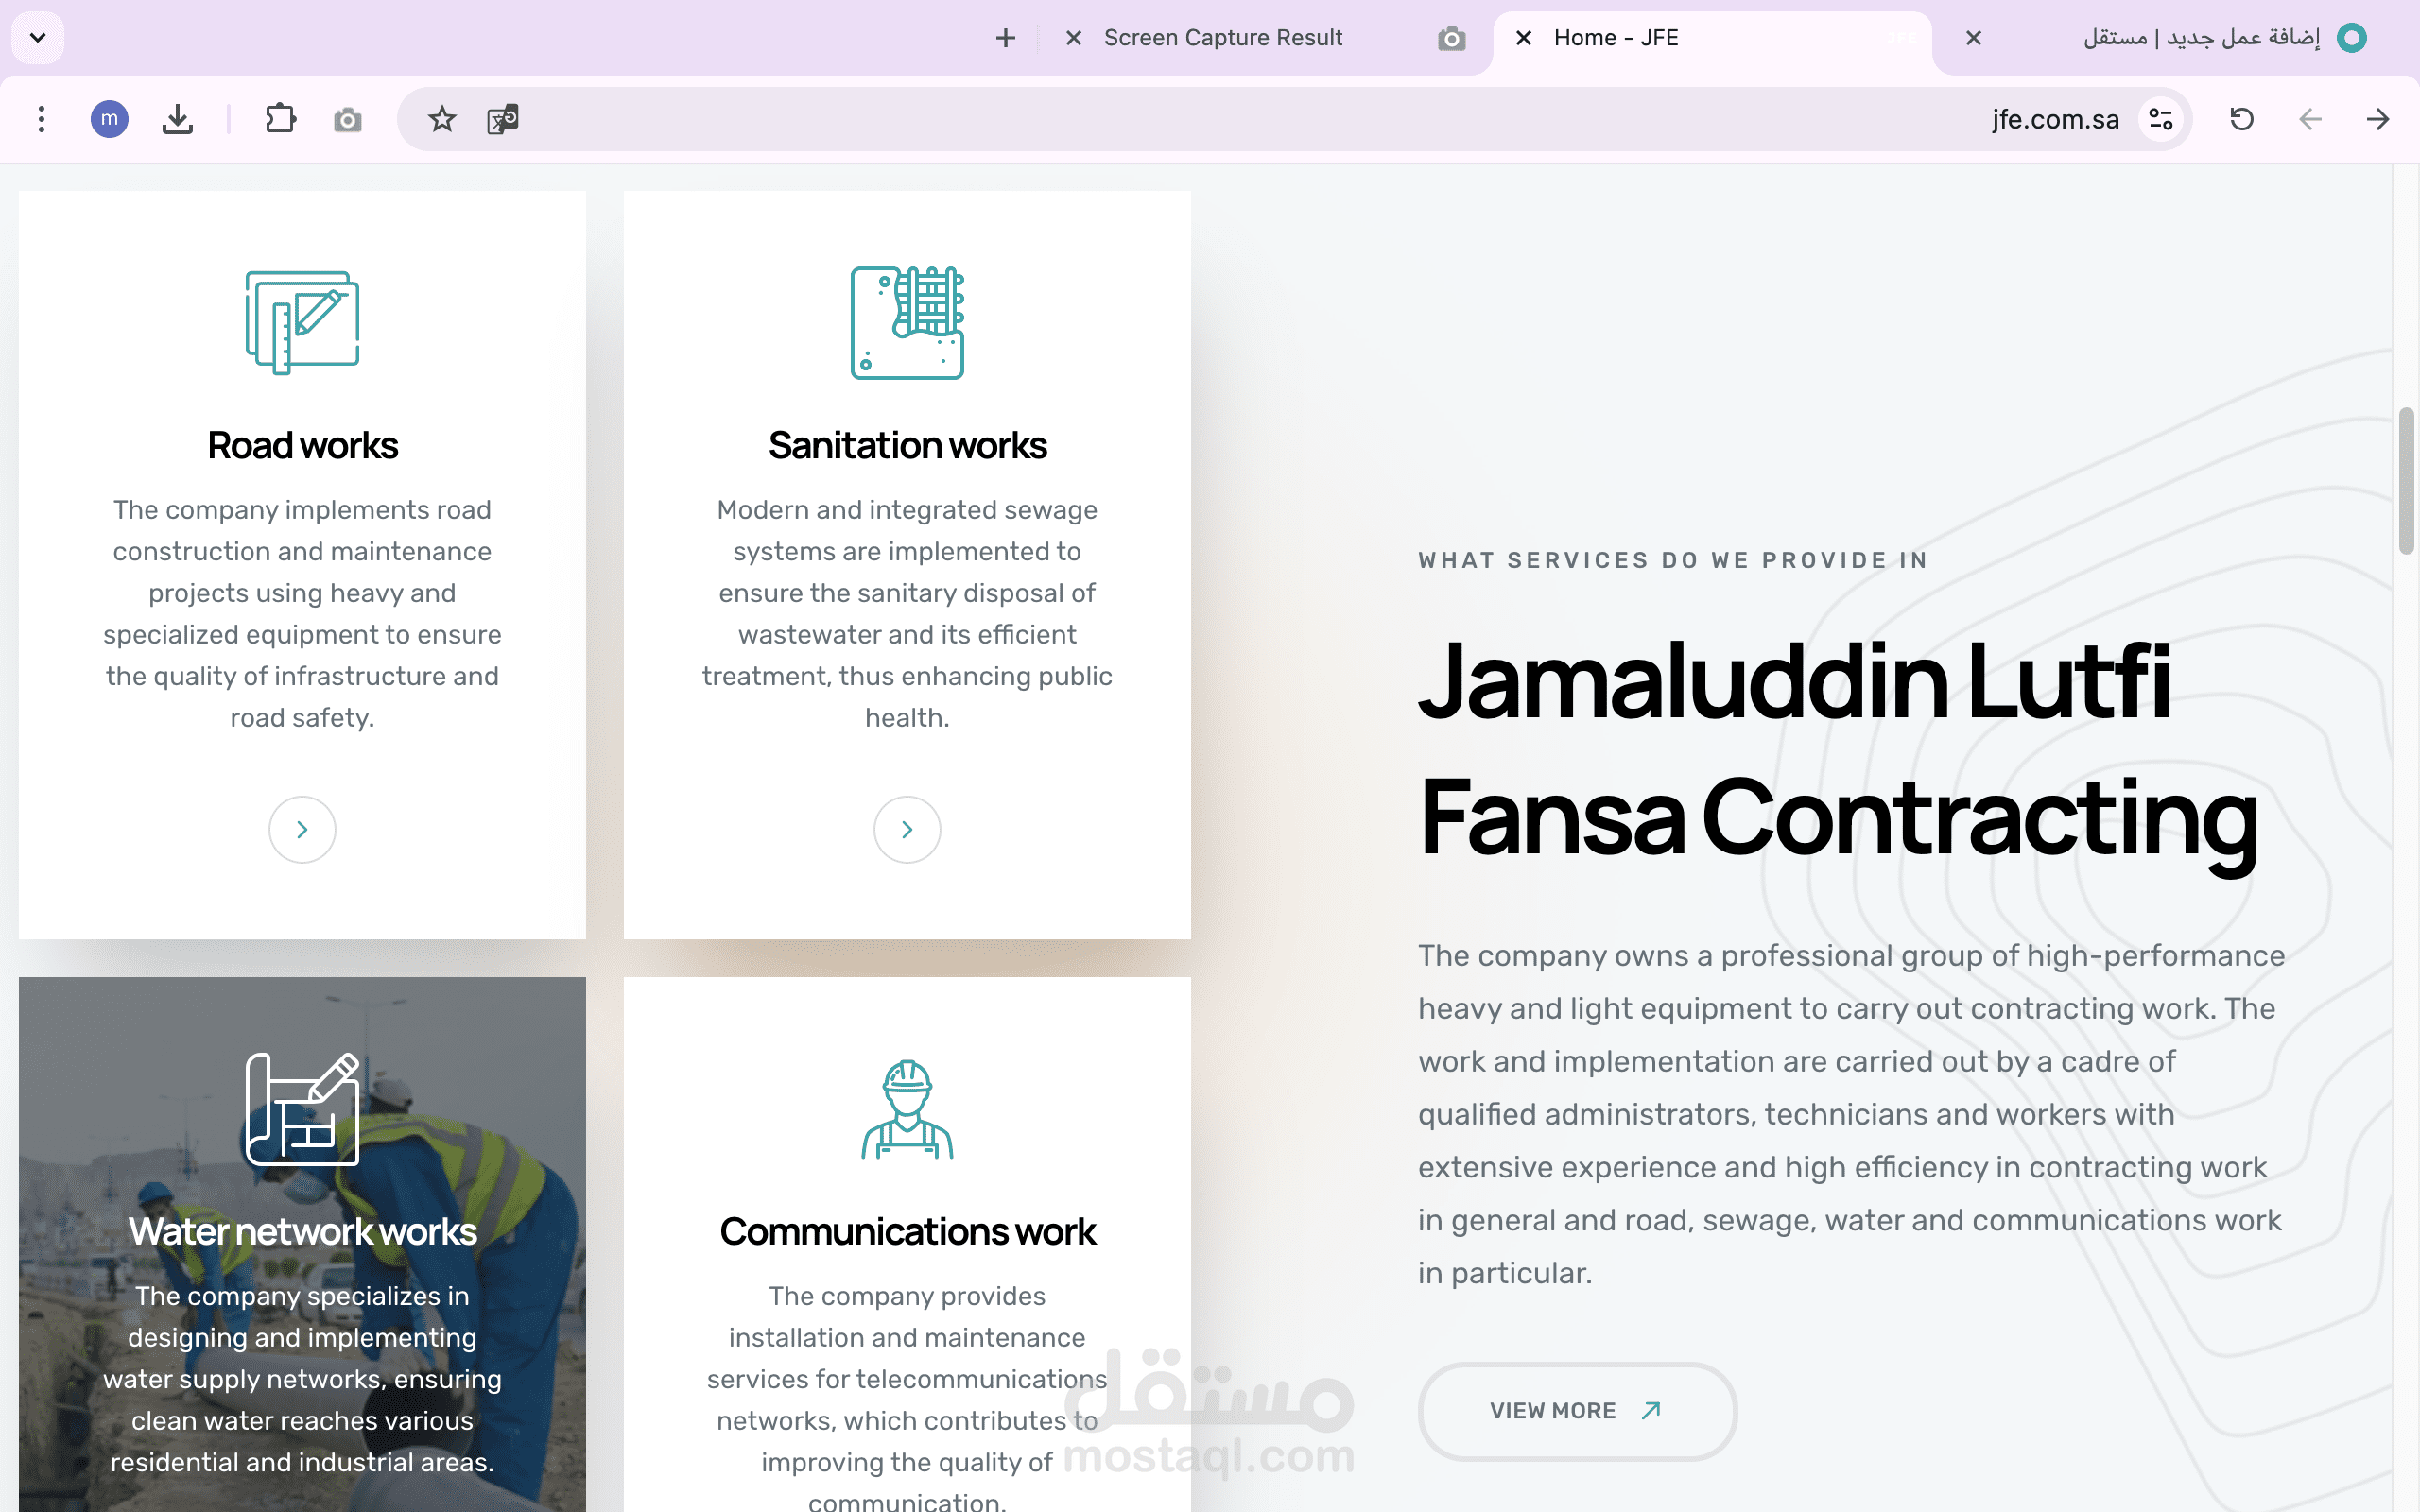Select the Home - JFE tab
Viewport: 2420px width, 1512px height.
(1712, 38)
